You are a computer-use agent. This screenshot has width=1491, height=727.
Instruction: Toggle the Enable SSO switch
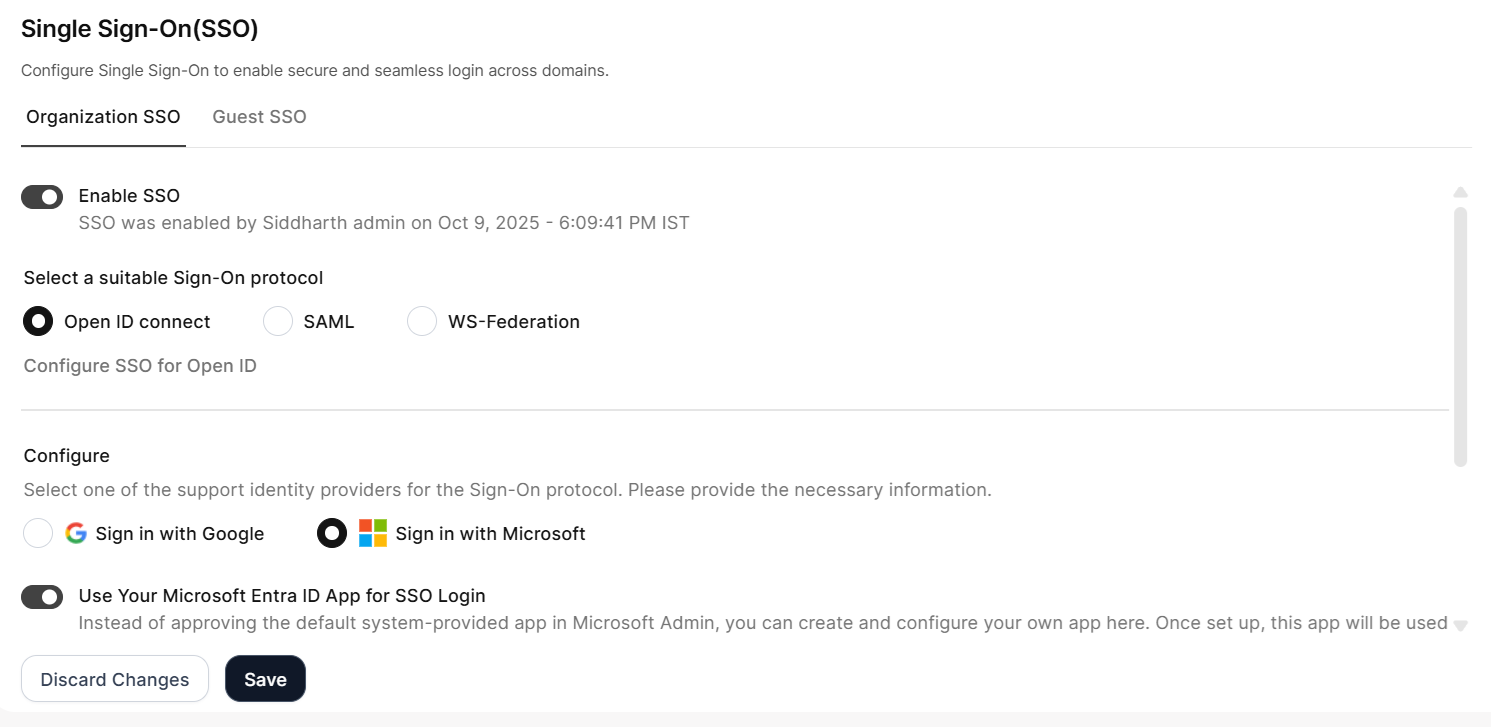[x=42, y=197]
